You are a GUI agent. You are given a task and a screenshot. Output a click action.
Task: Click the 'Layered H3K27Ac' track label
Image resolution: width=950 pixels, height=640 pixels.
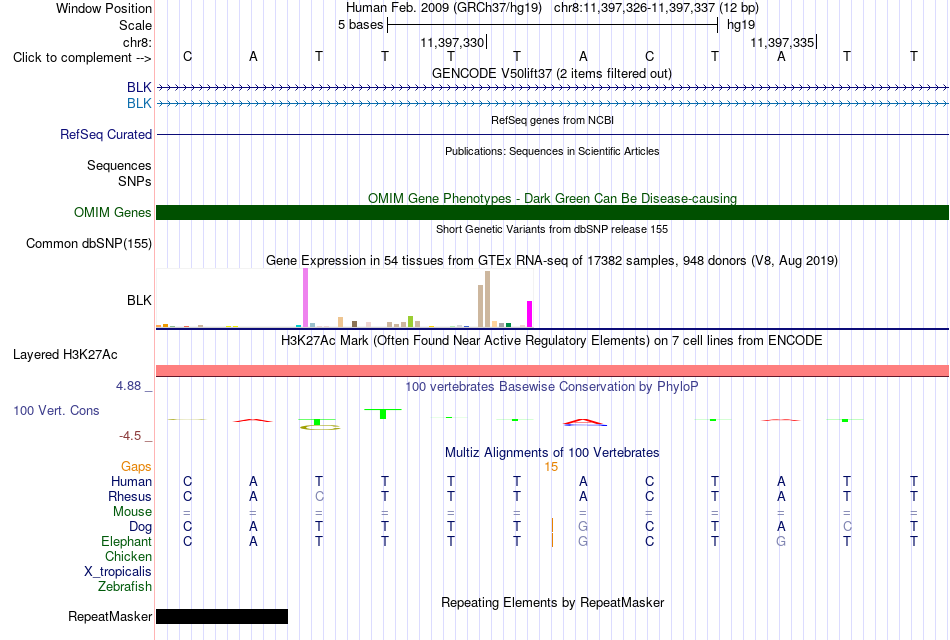65,355
